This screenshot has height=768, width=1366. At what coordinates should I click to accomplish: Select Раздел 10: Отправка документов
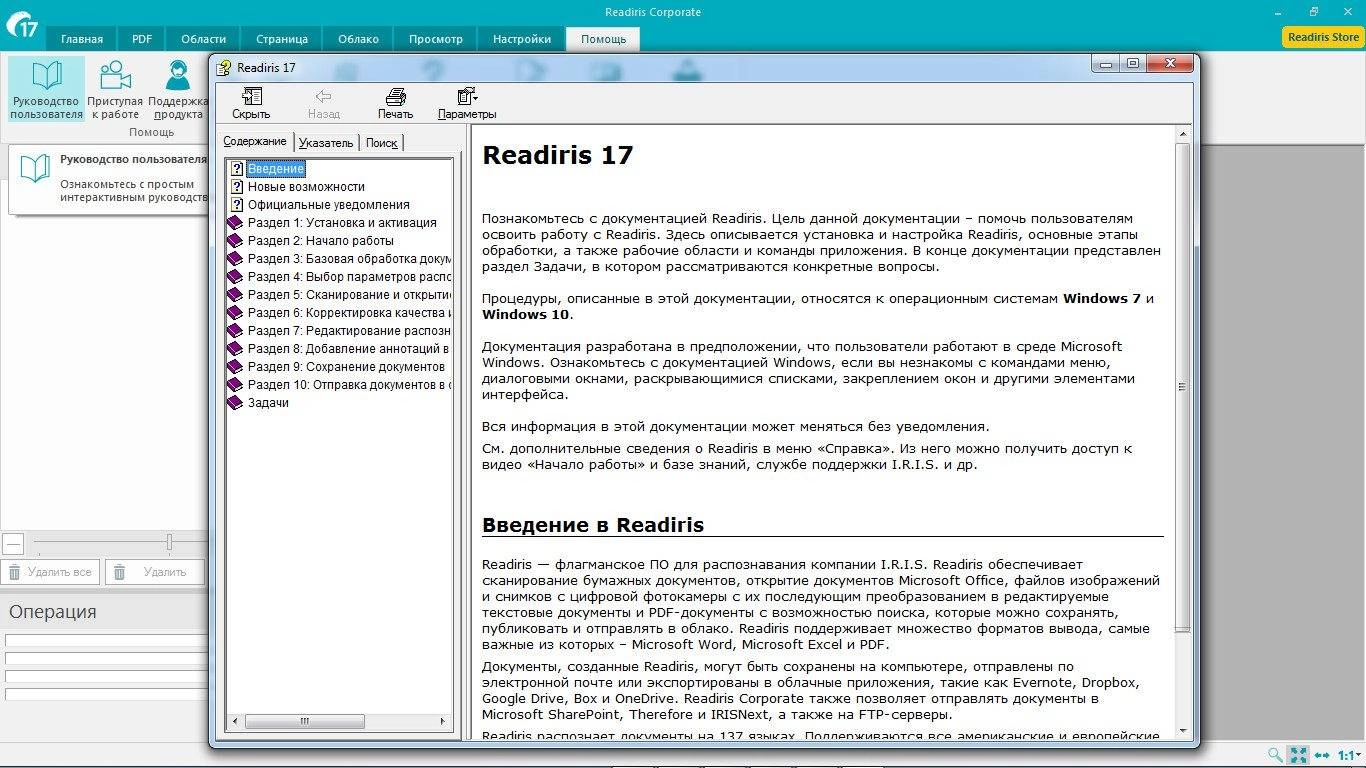pos(350,385)
